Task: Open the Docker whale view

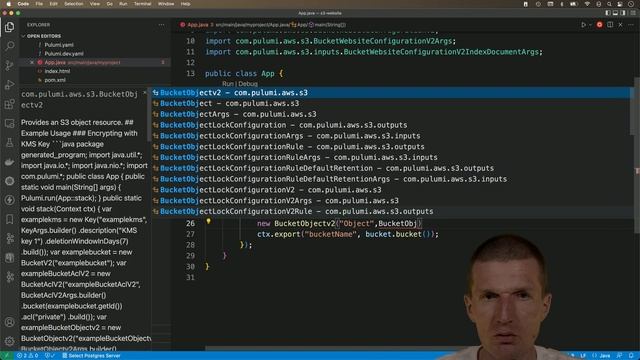Action: (9, 162)
